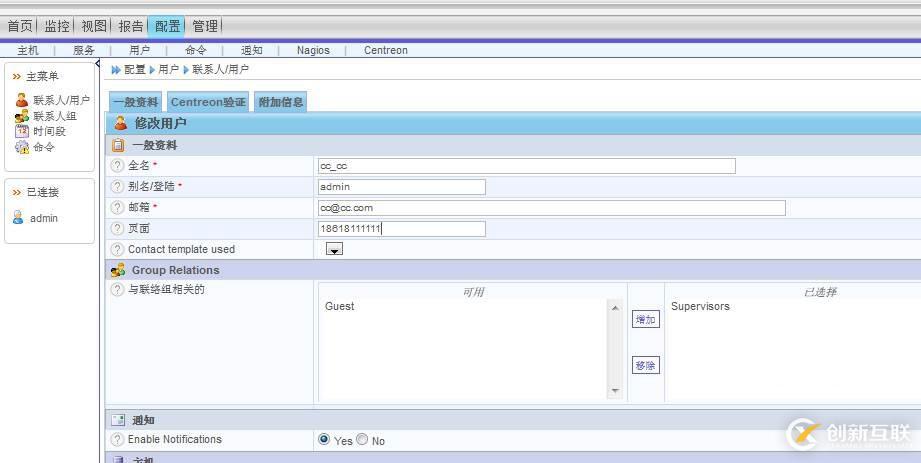Click the 通知 section icon
921x463 pixels.
[x=118, y=420]
